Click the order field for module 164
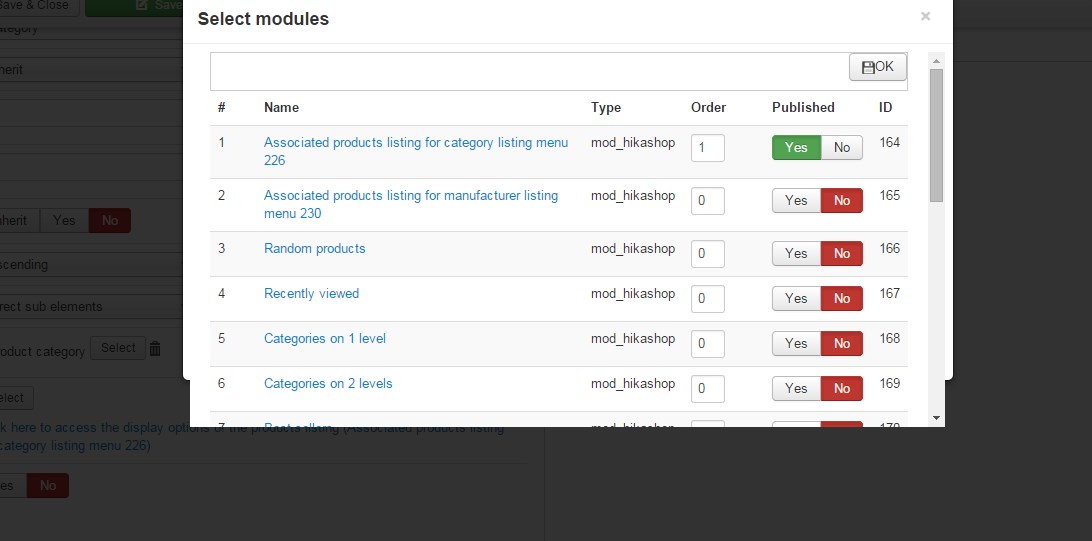1092x541 pixels. click(707, 148)
